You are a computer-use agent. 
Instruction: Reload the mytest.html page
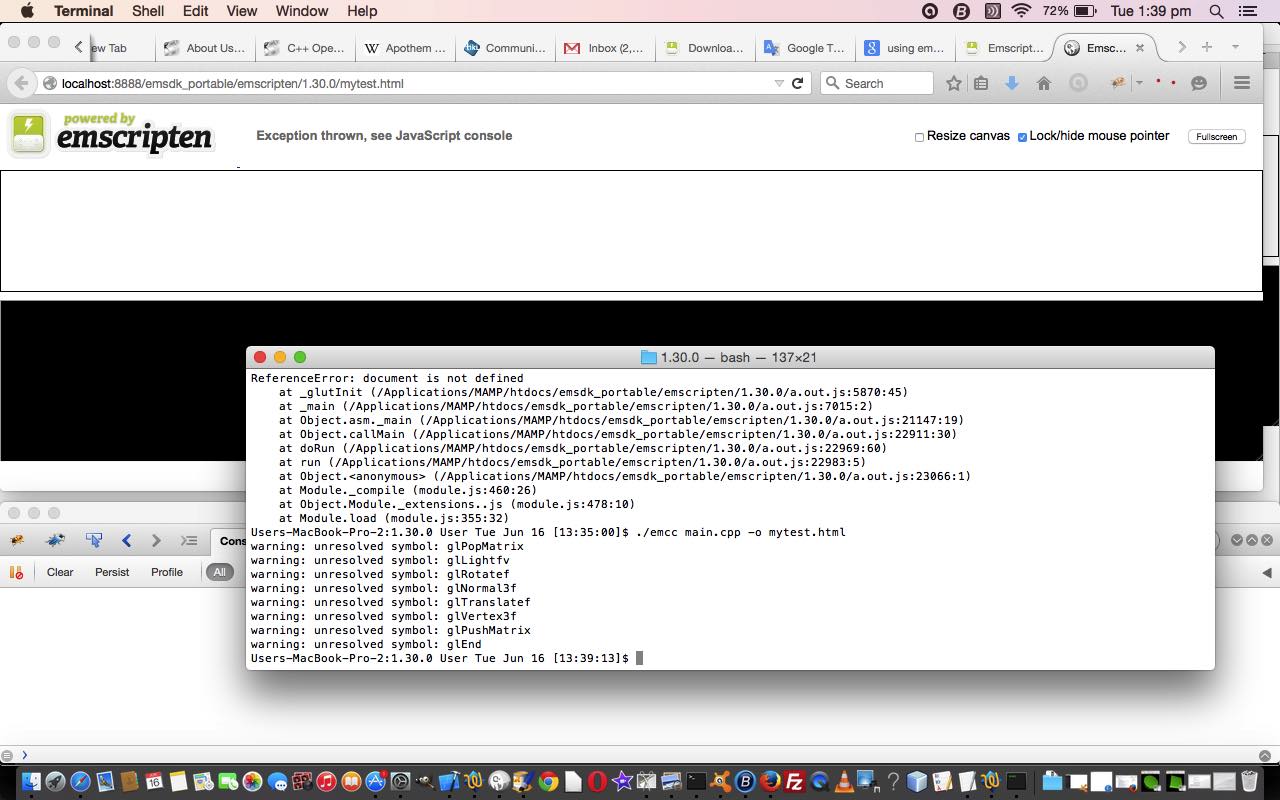(x=797, y=83)
